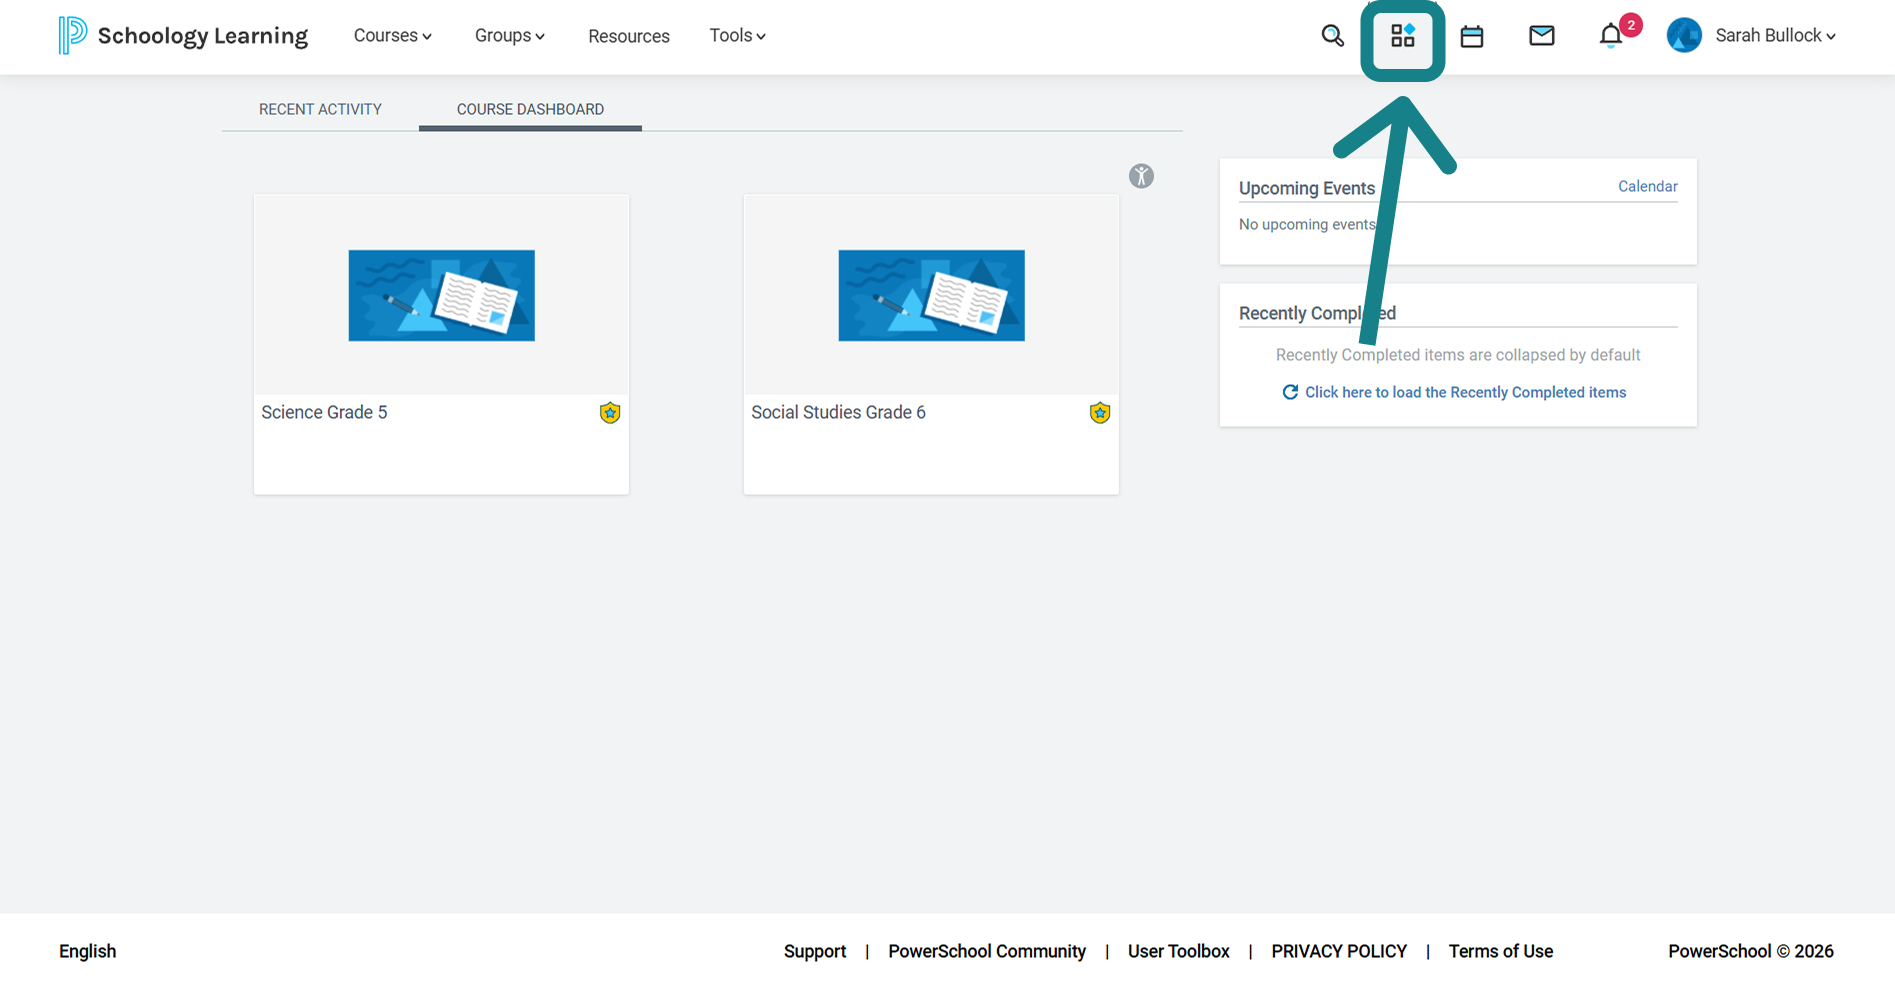Switch to the Recent Activity tab
The width and height of the screenshot is (1895, 984).
pos(320,109)
